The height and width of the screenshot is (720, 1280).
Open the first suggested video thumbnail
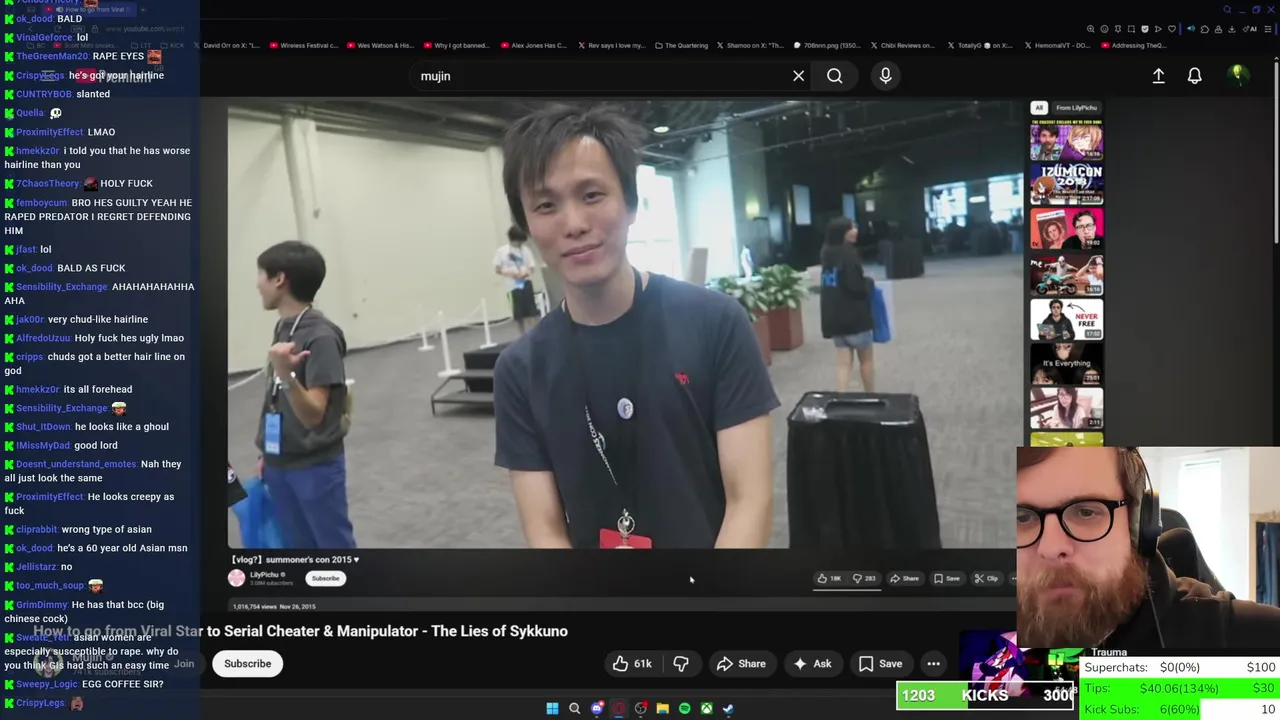point(1067,140)
